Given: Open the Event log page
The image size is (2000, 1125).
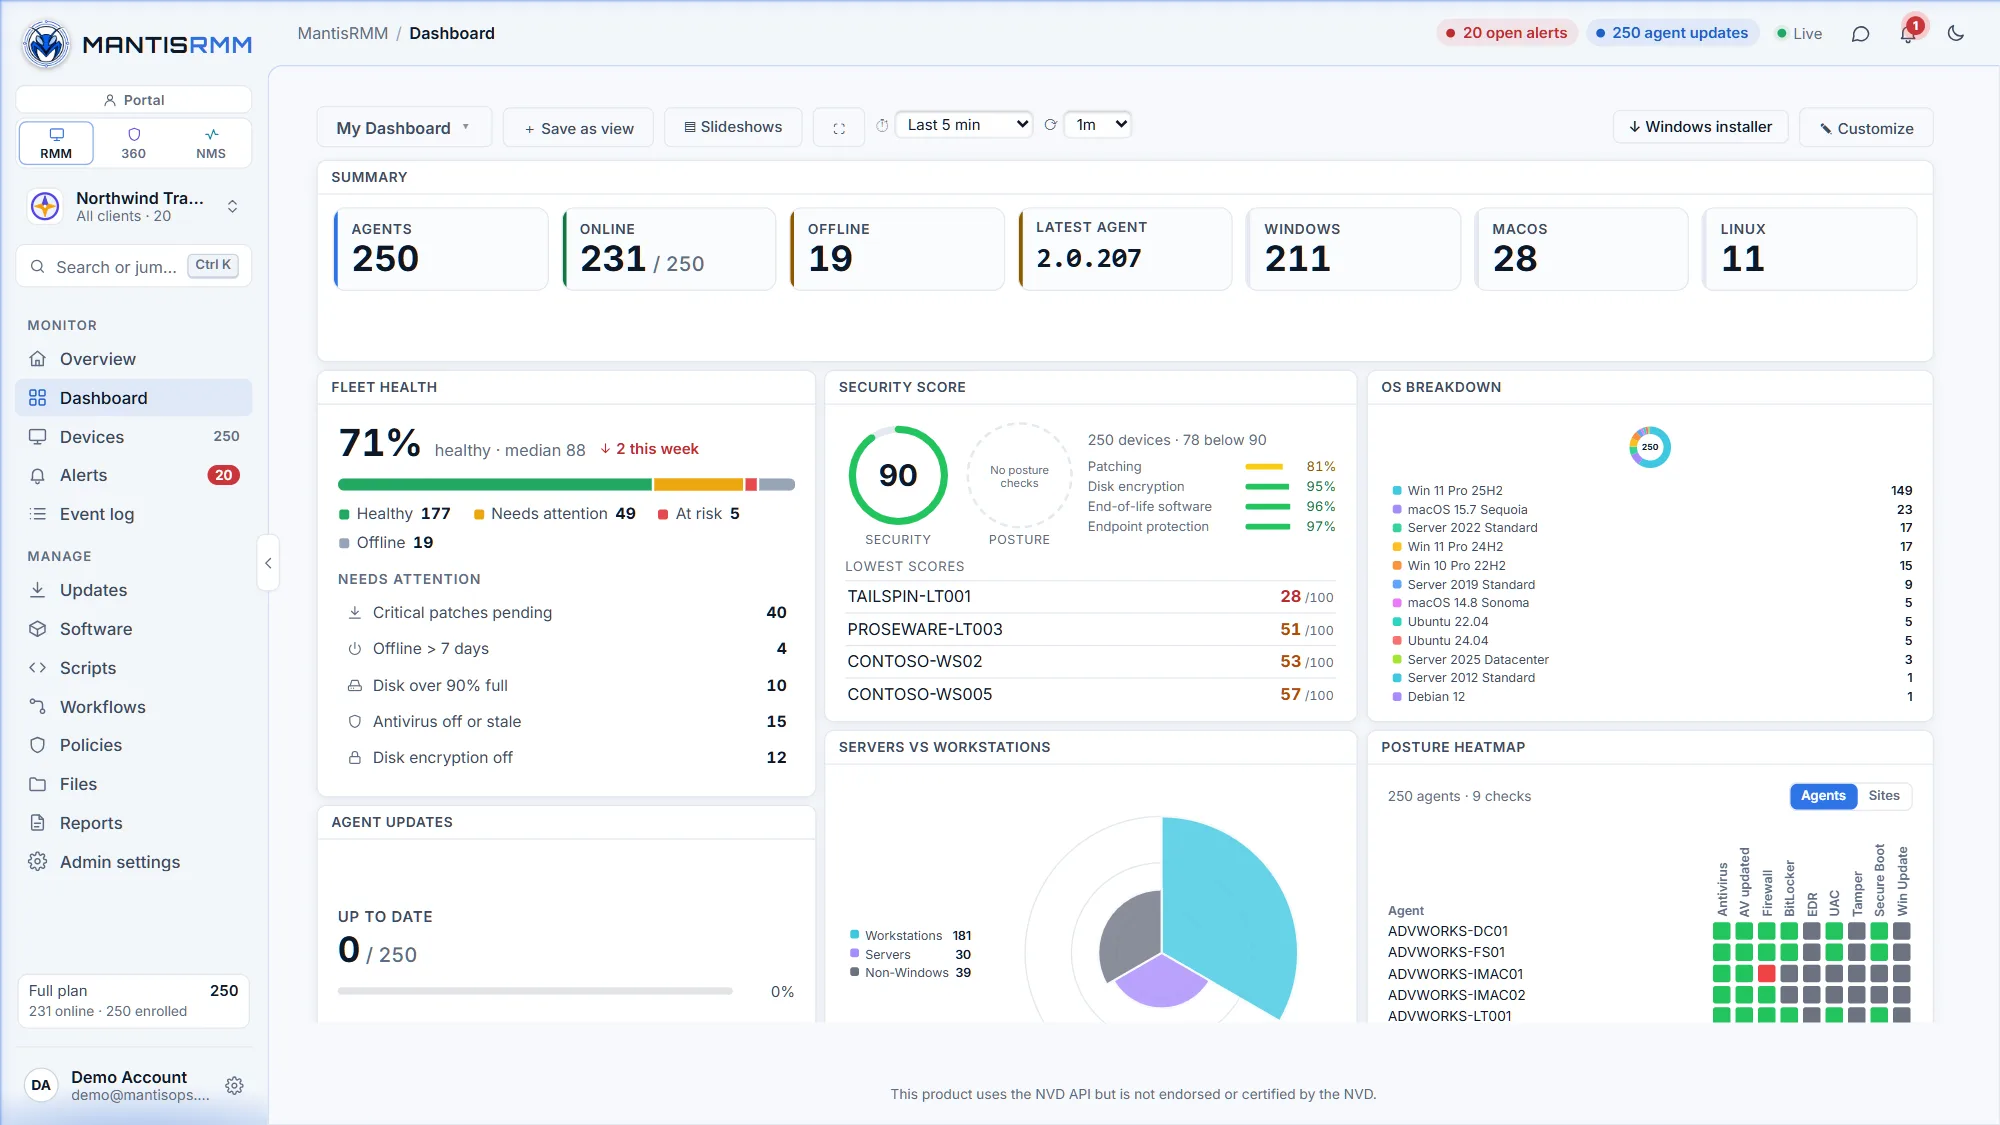Looking at the screenshot, I should tap(134, 514).
